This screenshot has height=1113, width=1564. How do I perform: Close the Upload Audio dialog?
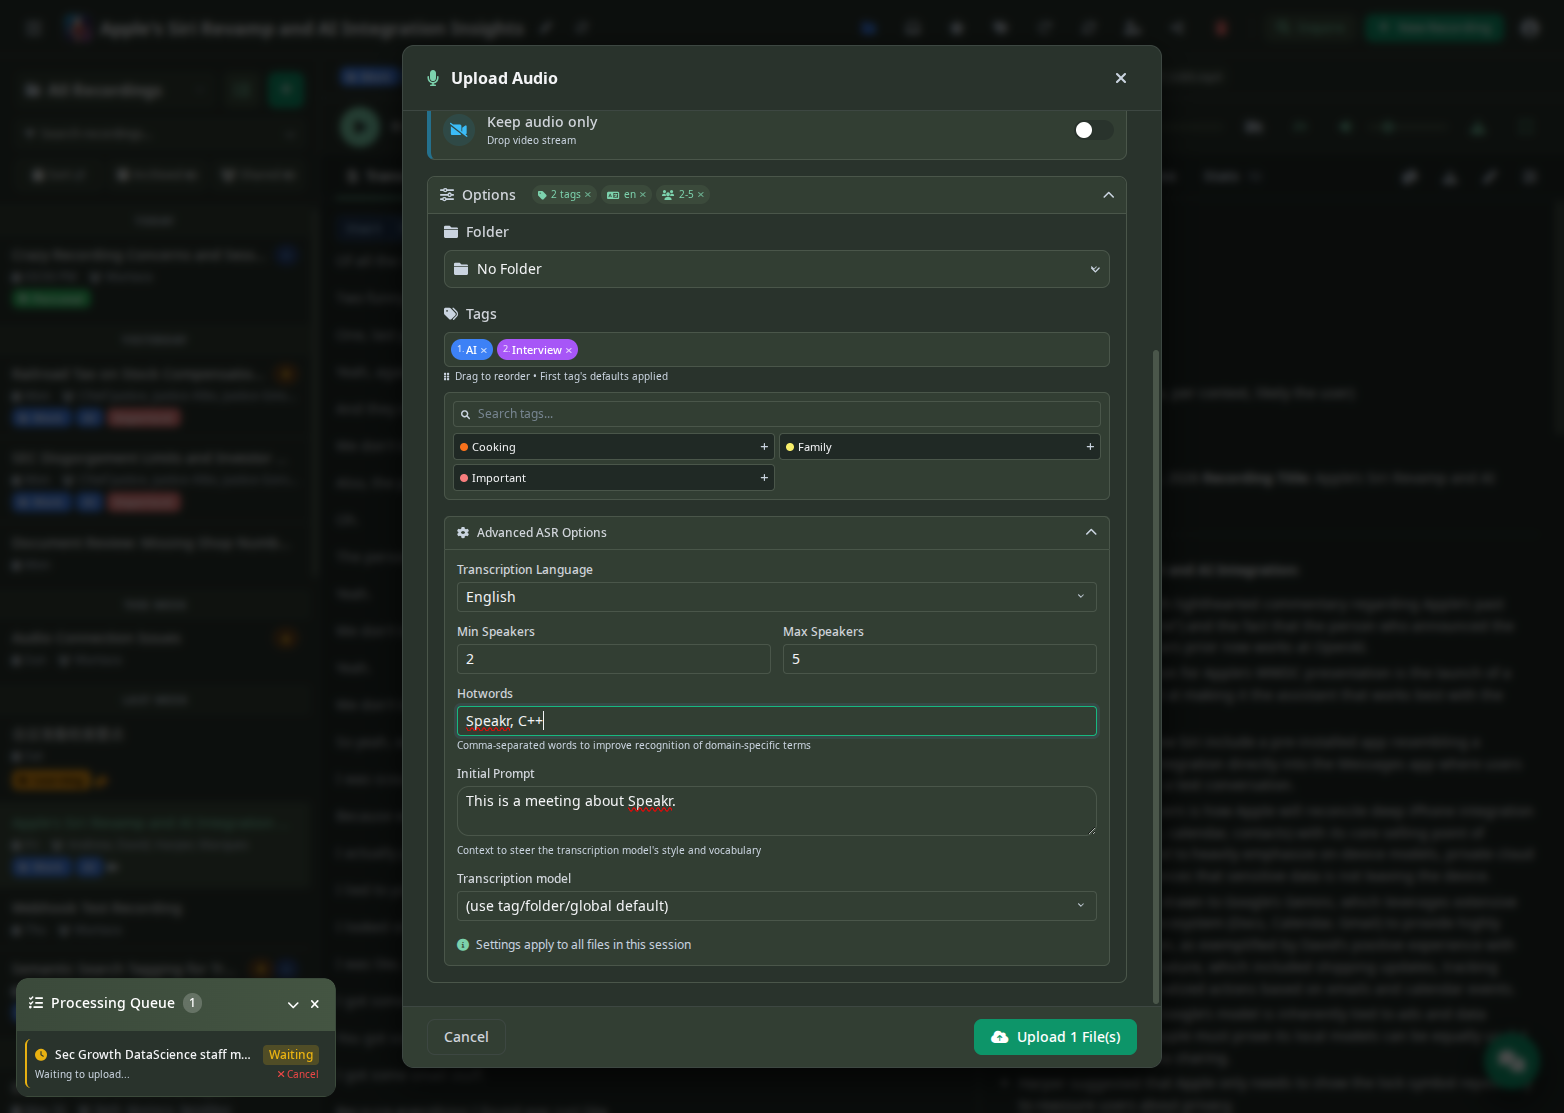1121,78
